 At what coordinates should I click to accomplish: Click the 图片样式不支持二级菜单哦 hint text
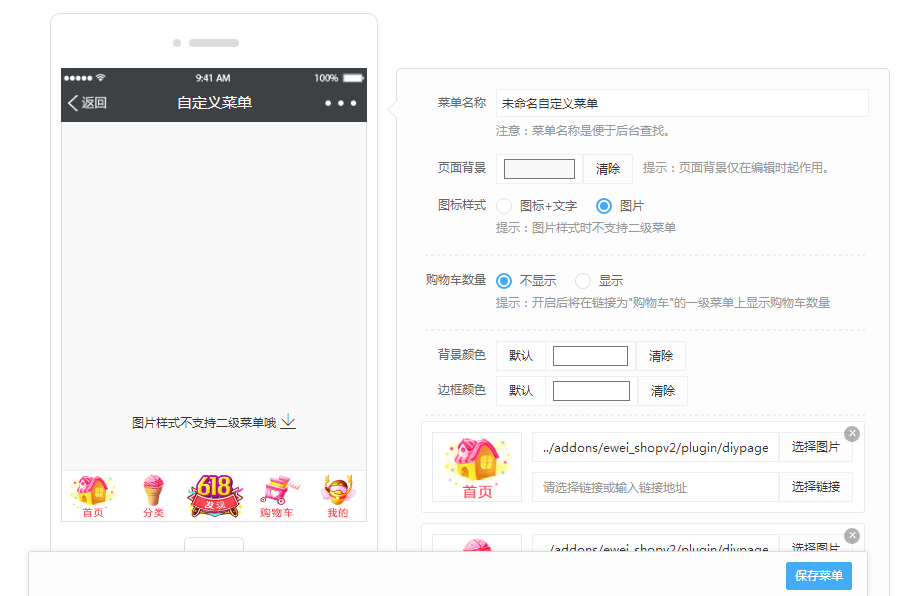pyautogui.click(x=204, y=423)
